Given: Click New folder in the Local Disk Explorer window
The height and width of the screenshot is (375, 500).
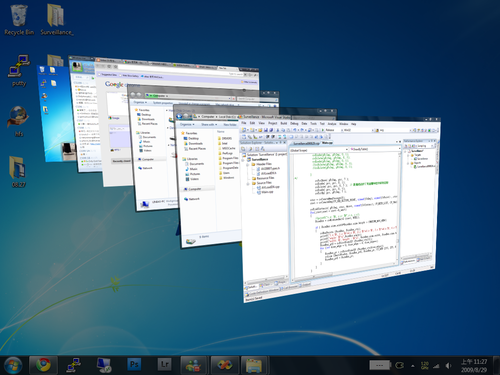Looking at the screenshot, I should 230,125.
